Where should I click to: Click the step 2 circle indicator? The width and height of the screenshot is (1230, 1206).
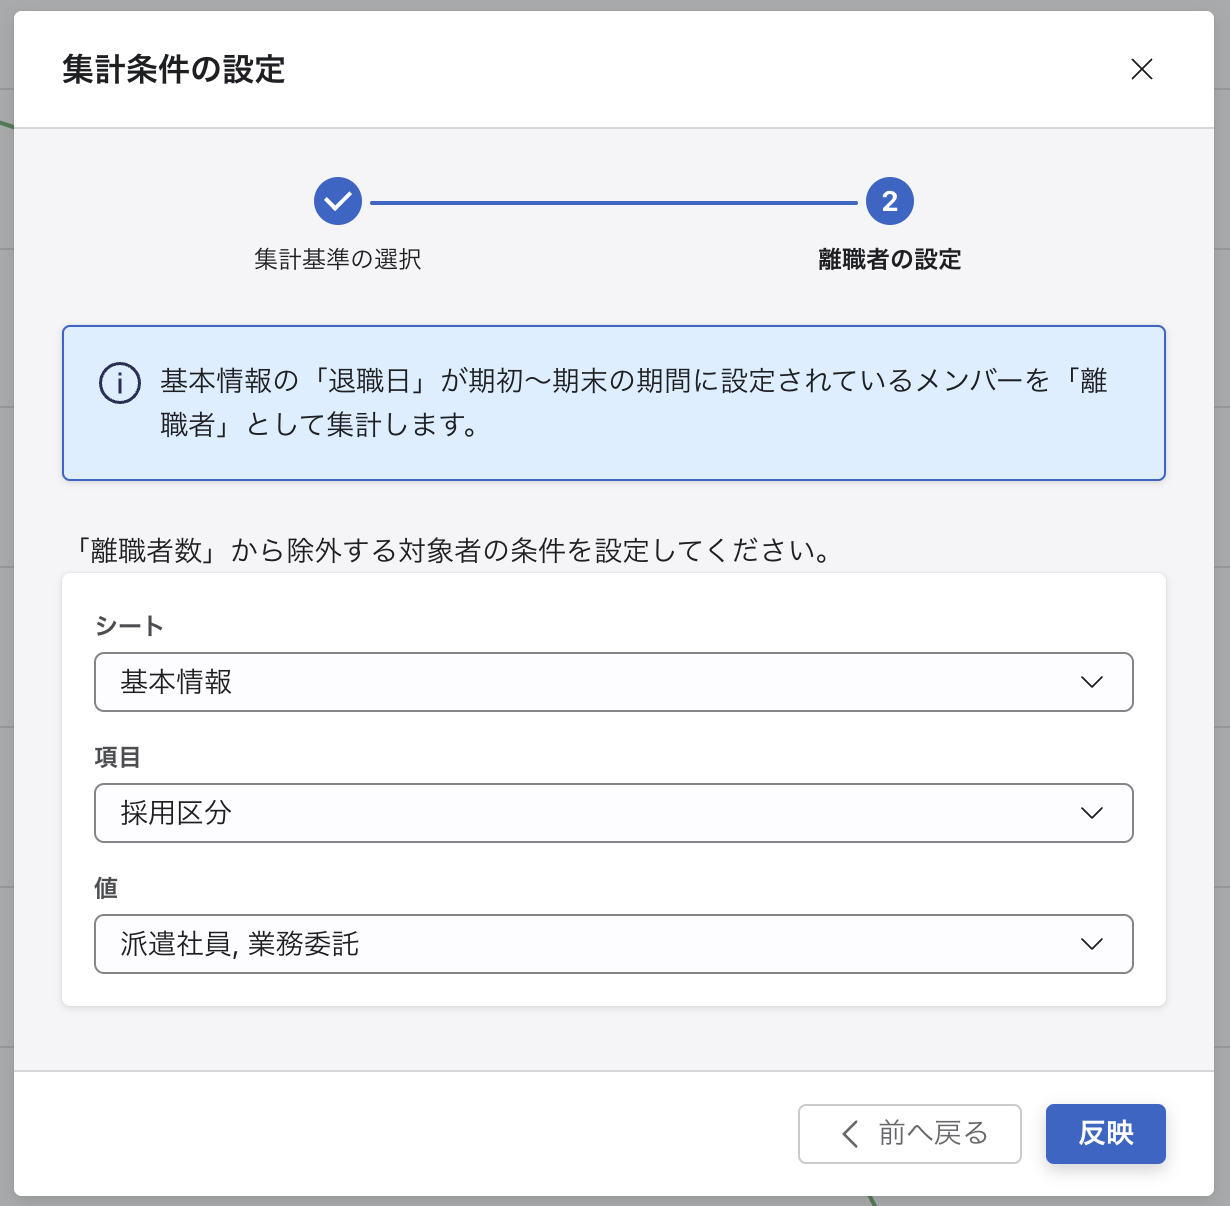click(890, 201)
